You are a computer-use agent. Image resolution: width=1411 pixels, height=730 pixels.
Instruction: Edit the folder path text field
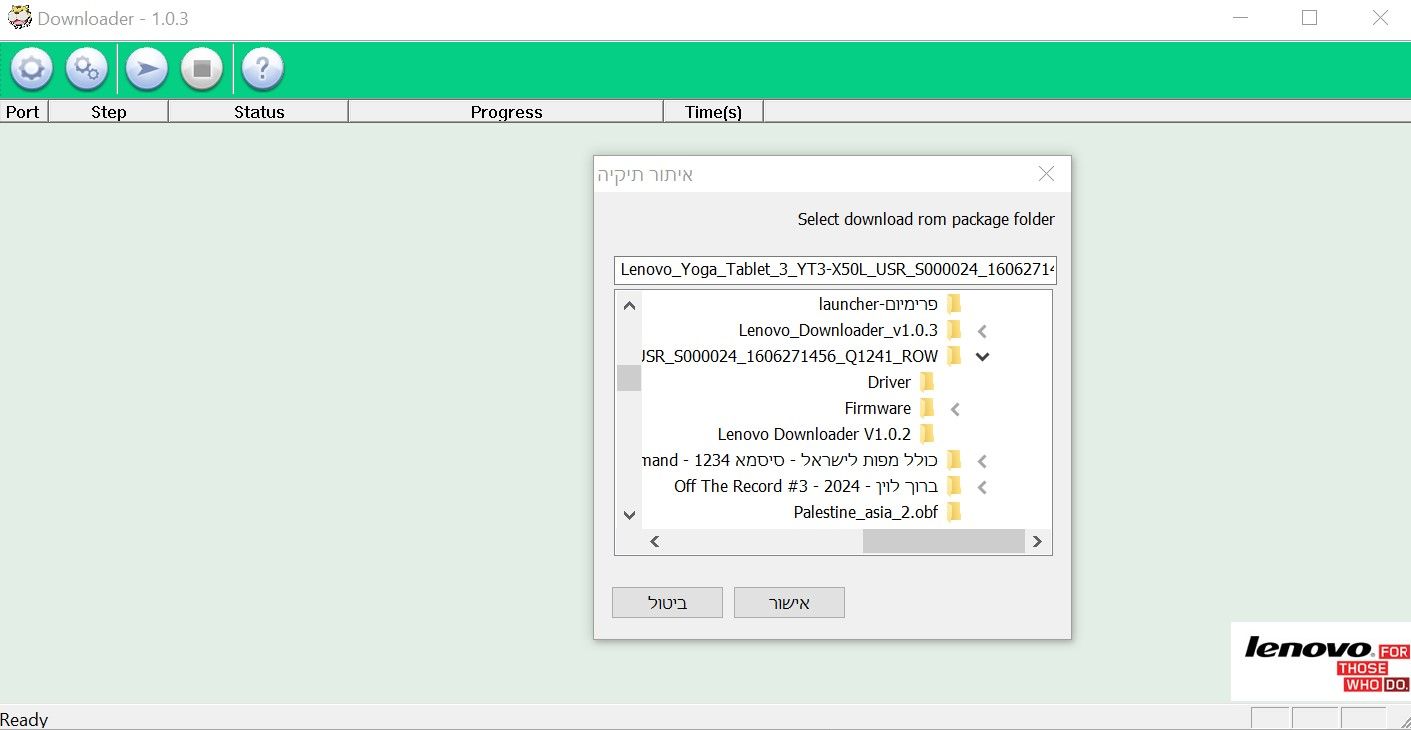[x=835, y=270]
